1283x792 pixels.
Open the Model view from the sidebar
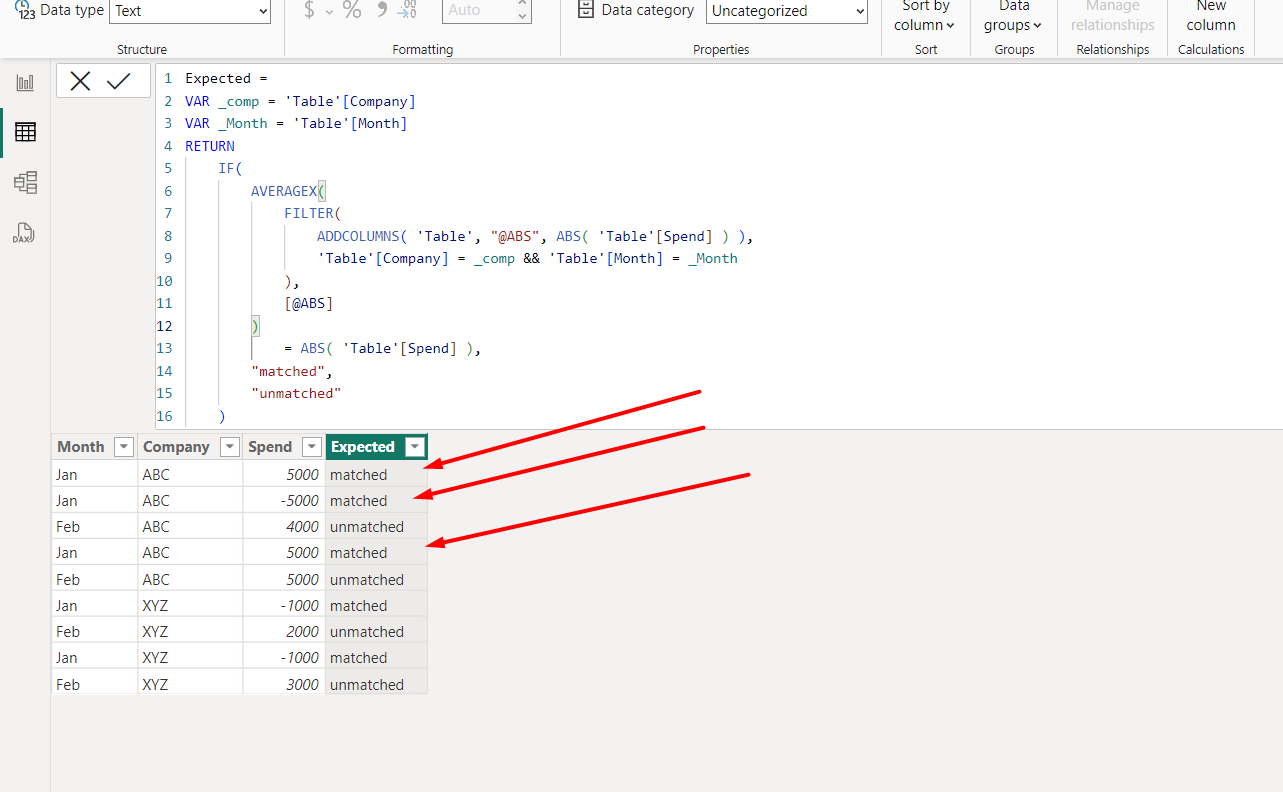25,182
